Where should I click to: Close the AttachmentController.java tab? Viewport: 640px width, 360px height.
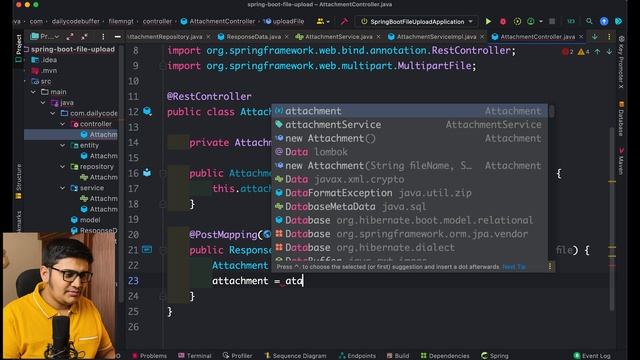(581, 37)
